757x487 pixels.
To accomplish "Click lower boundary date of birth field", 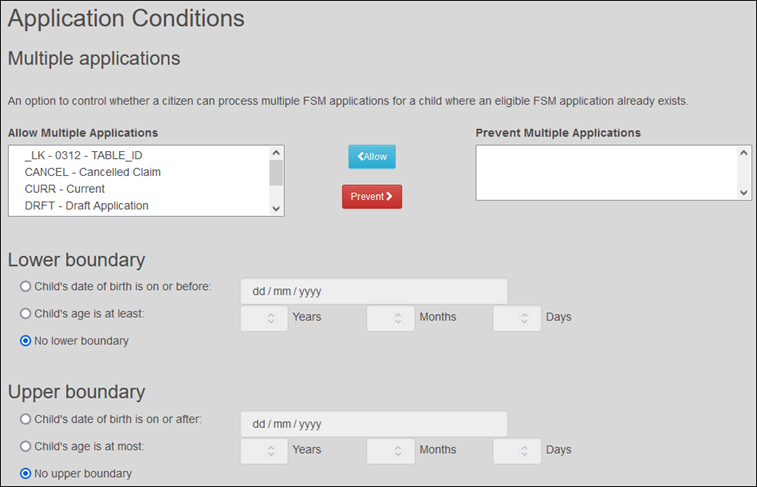I will coord(373,291).
